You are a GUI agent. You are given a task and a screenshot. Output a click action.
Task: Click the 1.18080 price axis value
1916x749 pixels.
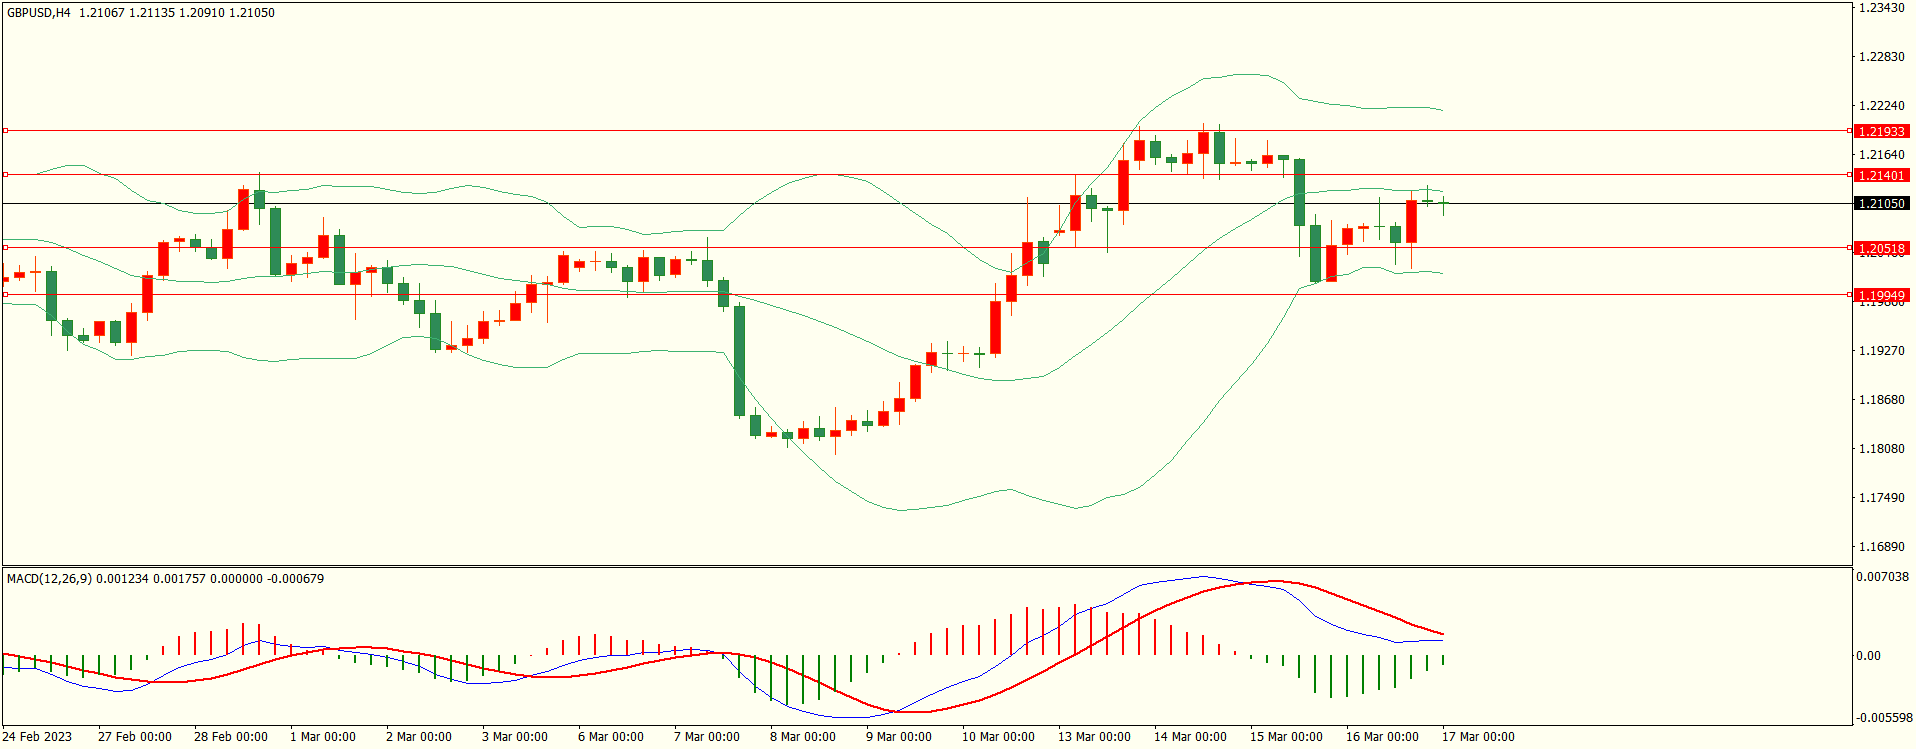pyautogui.click(x=1881, y=449)
